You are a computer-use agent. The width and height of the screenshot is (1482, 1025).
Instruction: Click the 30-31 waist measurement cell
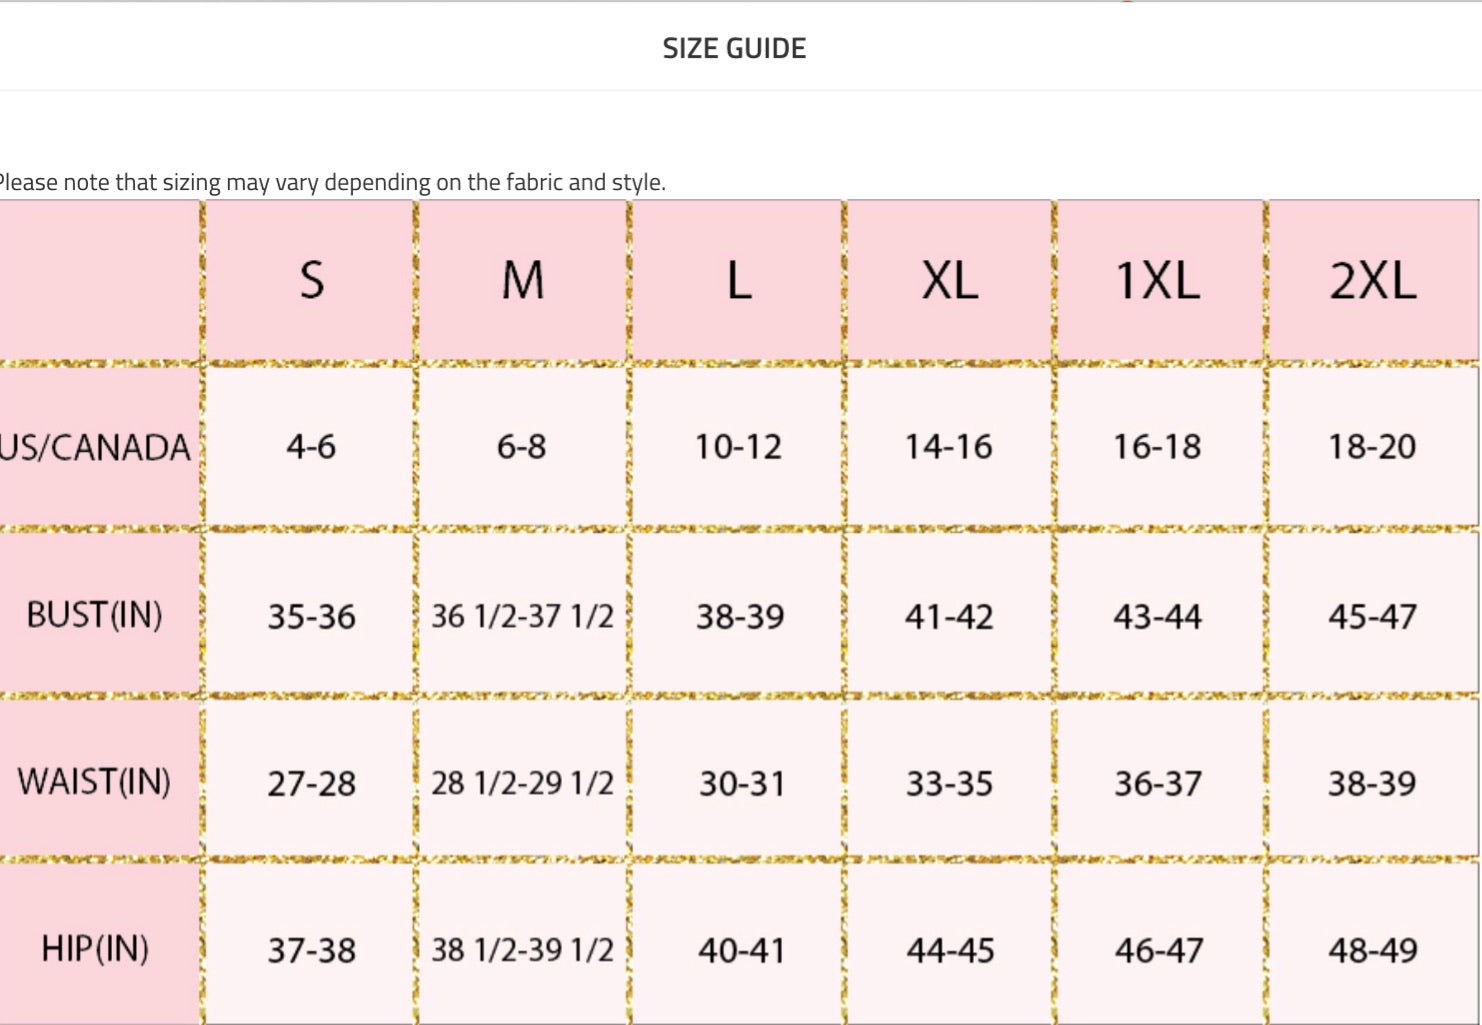tap(741, 783)
